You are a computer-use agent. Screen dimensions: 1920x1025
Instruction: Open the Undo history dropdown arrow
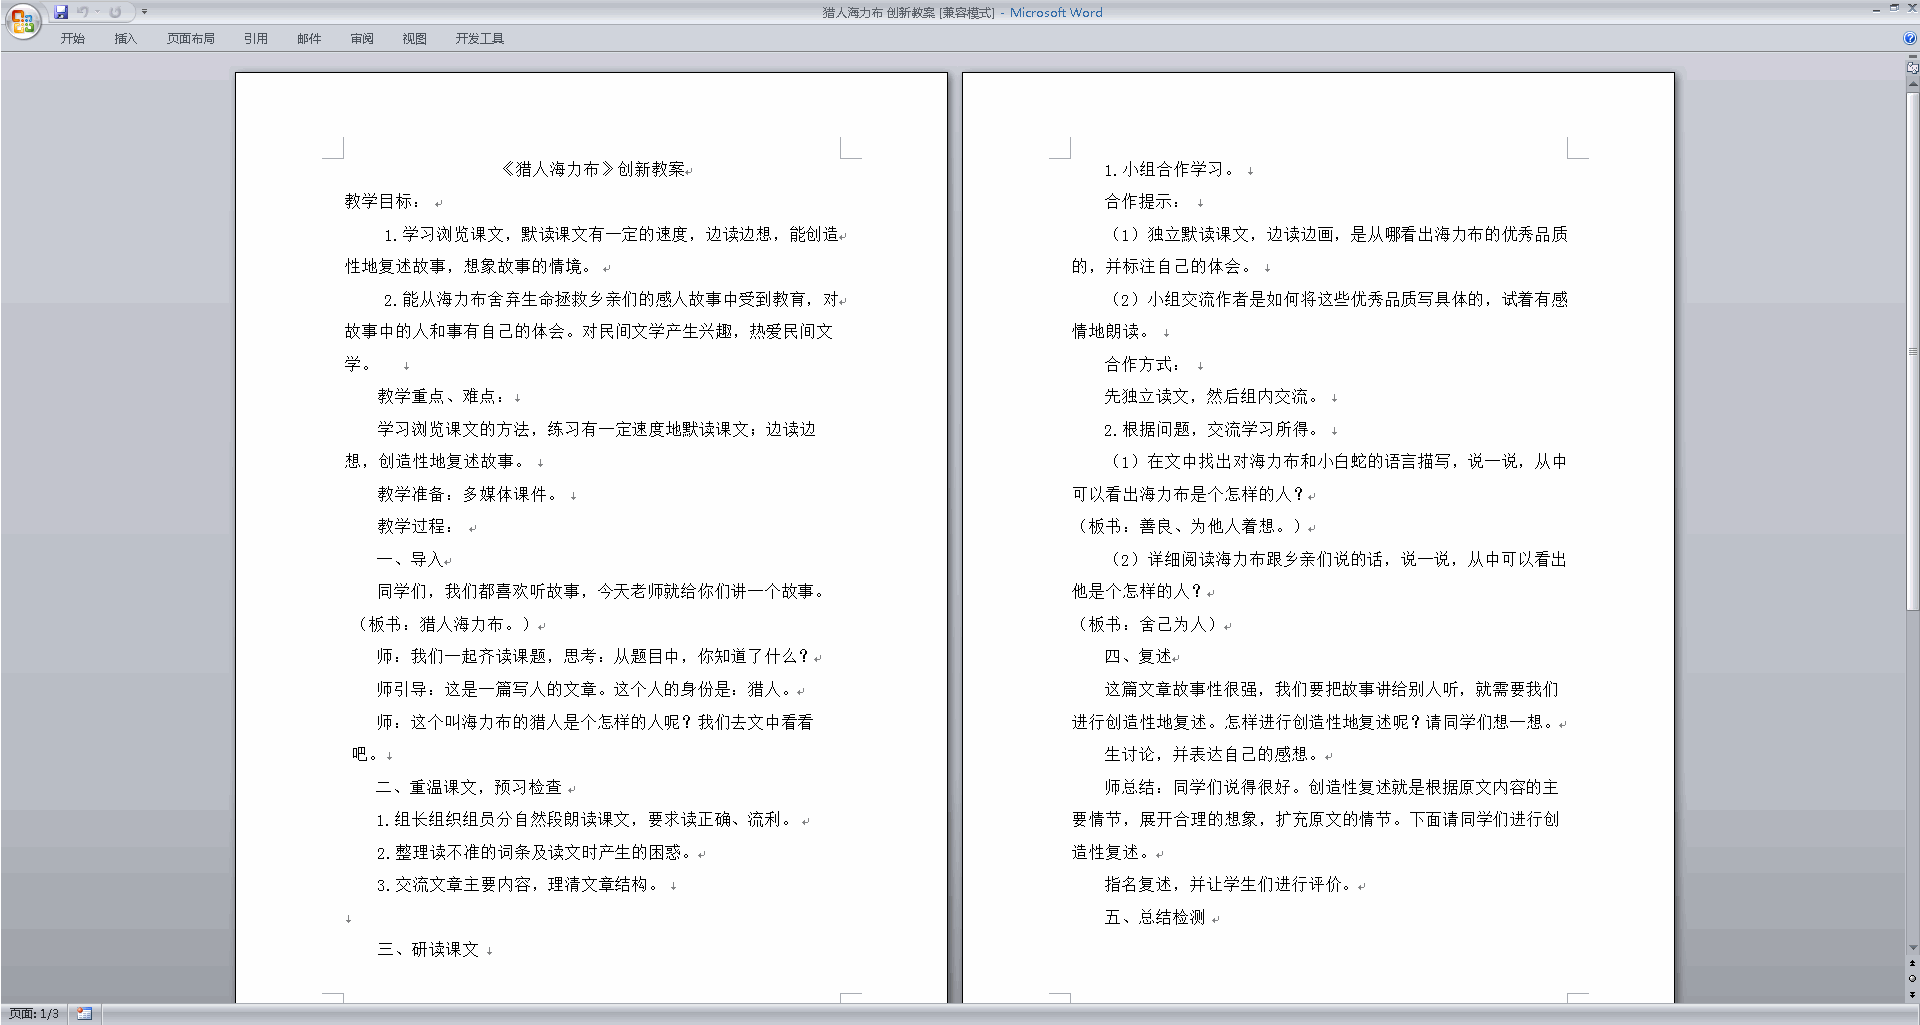click(x=97, y=12)
